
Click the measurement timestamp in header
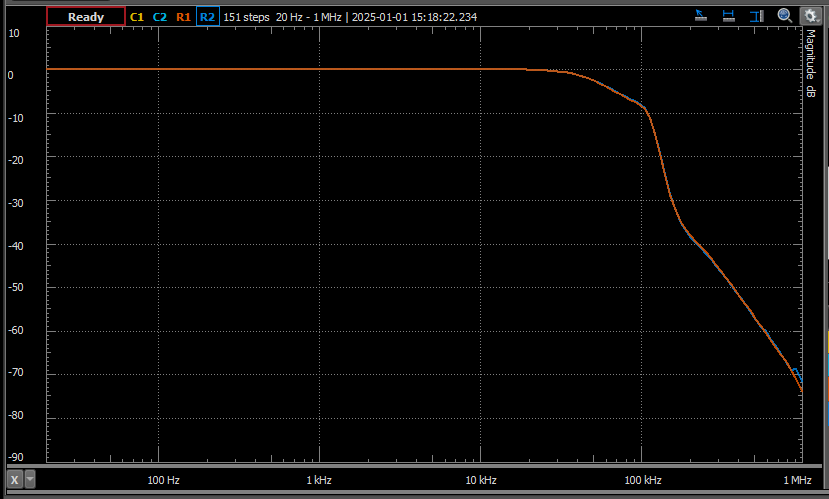tap(414, 17)
